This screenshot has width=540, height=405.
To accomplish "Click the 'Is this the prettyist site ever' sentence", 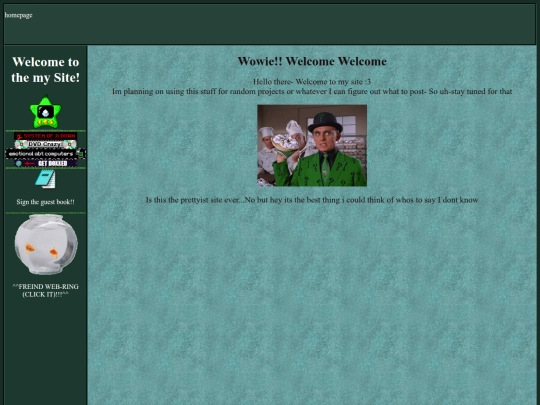I will pyautogui.click(x=312, y=200).
